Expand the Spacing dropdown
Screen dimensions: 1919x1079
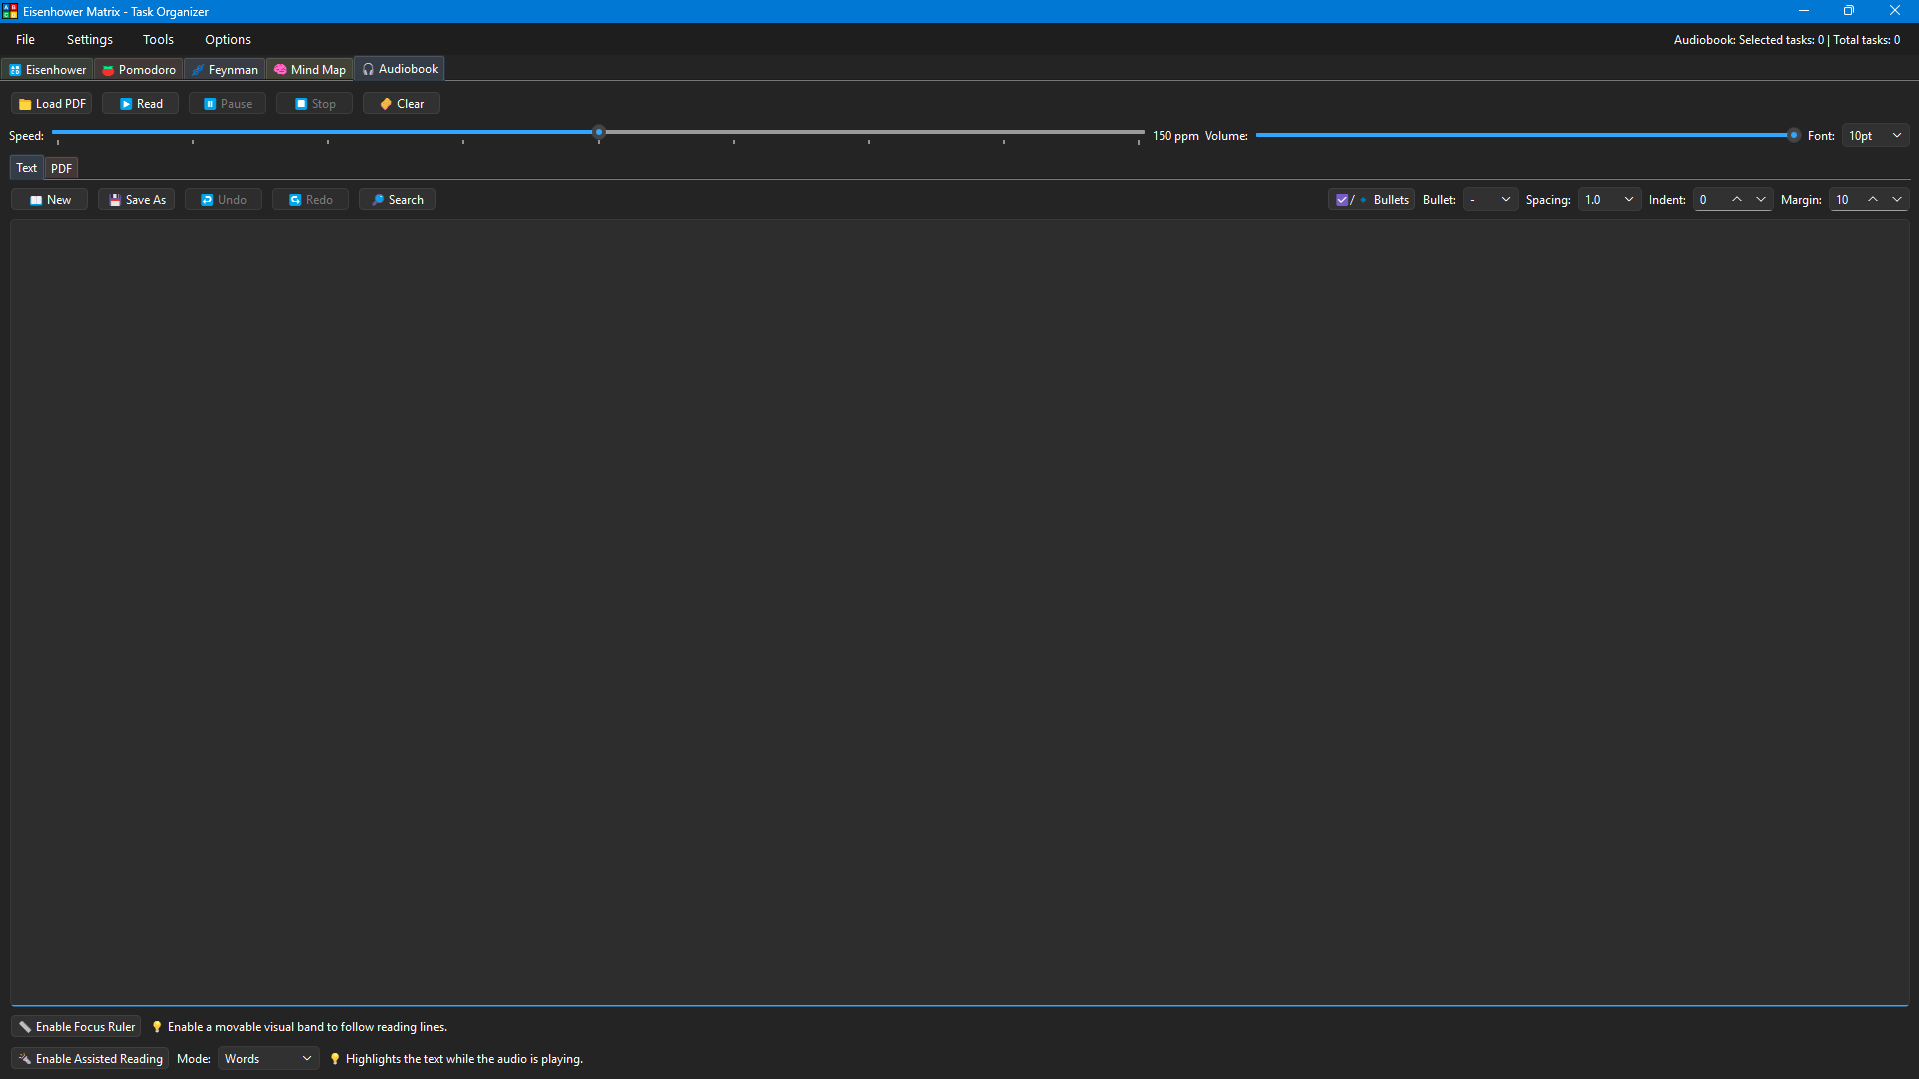(x=1609, y=200)
